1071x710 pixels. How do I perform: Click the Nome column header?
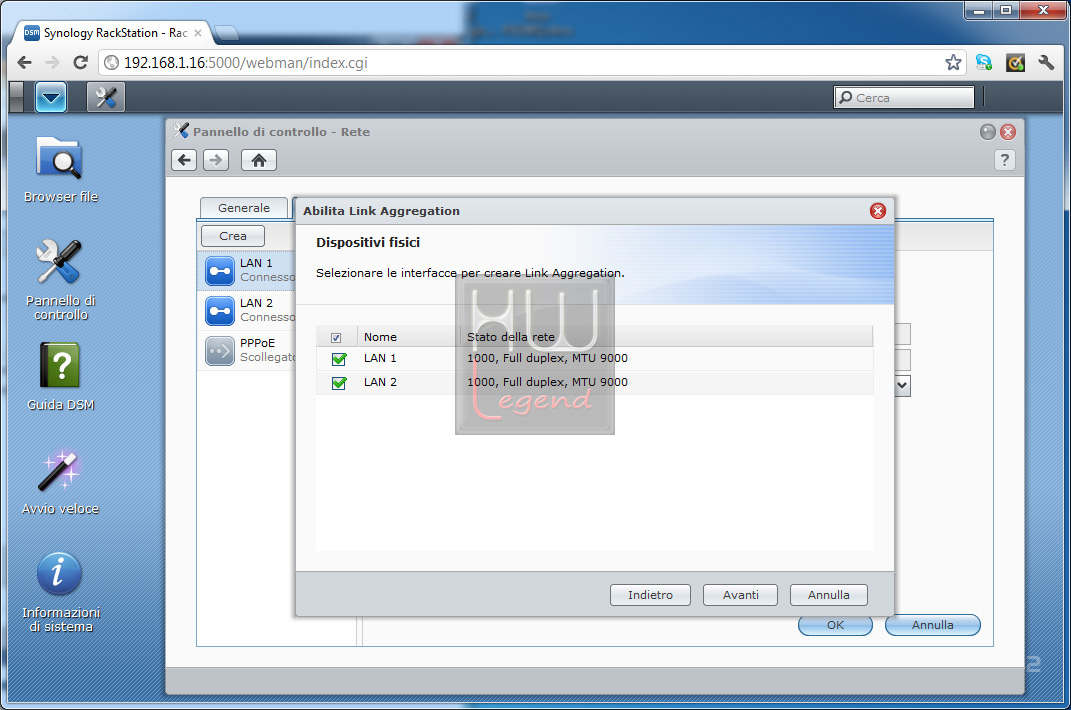[408, 337]
